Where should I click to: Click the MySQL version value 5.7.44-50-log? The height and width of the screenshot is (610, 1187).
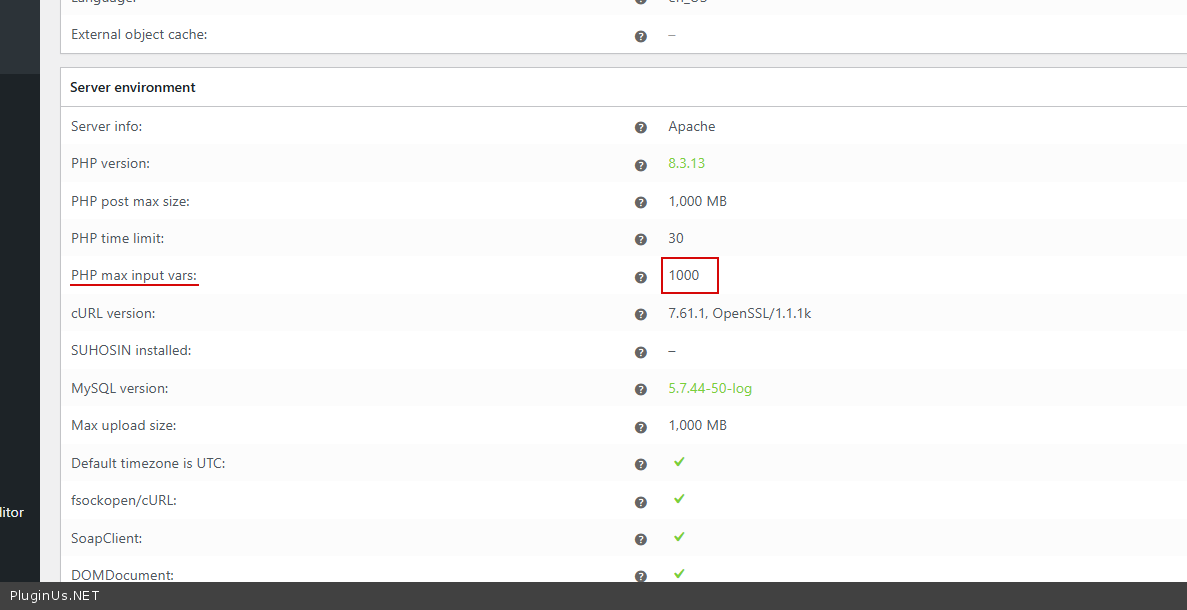coord(710,388)
